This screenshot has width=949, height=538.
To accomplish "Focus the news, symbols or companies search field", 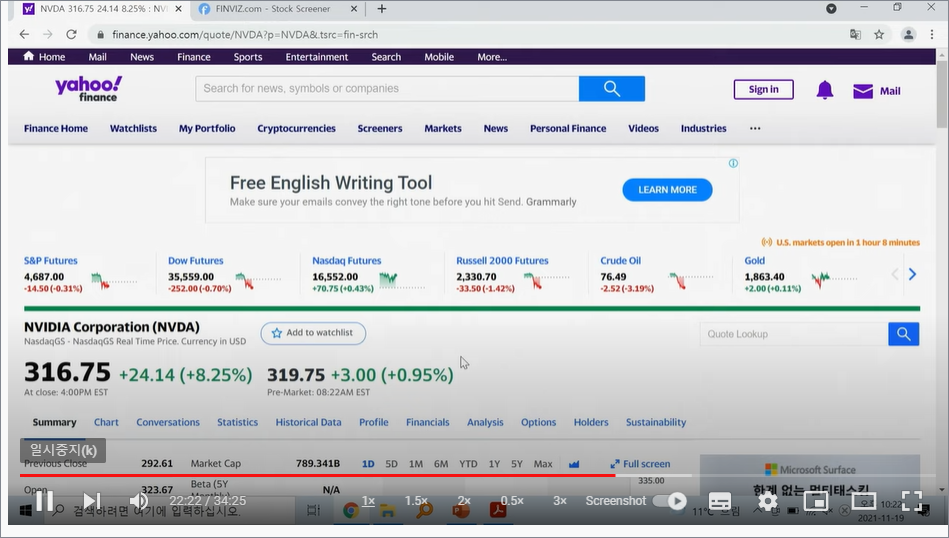I will pos(387,89).
